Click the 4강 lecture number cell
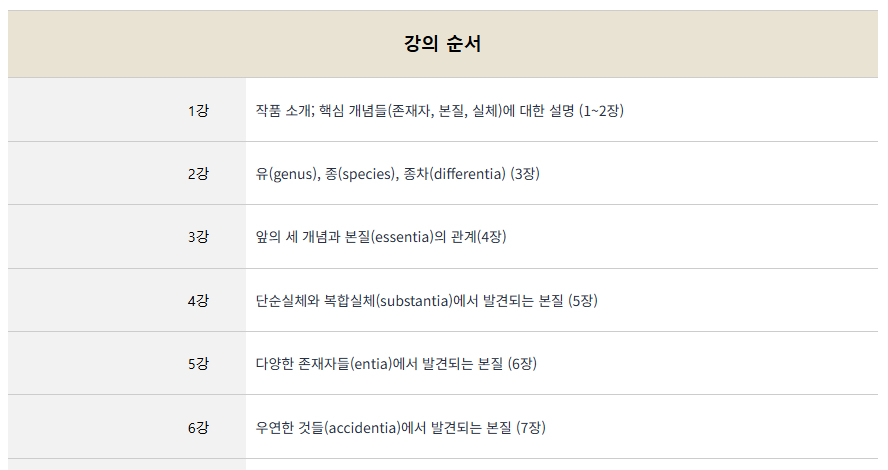This screenshot has height=470, width=888. 197,300
